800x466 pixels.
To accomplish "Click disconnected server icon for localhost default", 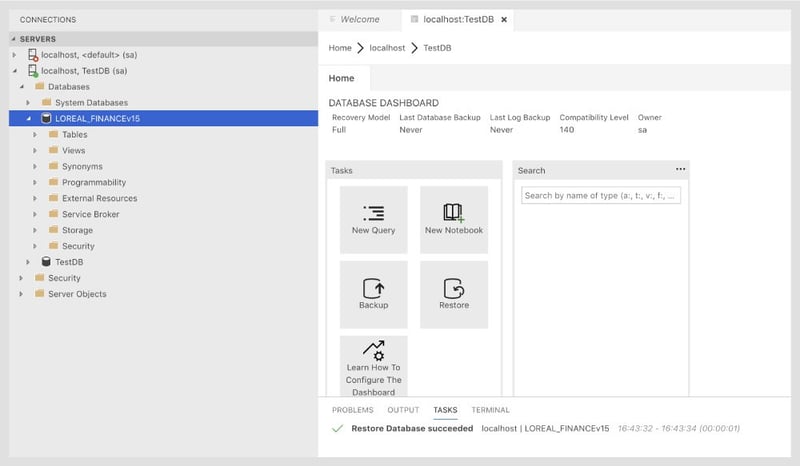I will coord(33,55).
